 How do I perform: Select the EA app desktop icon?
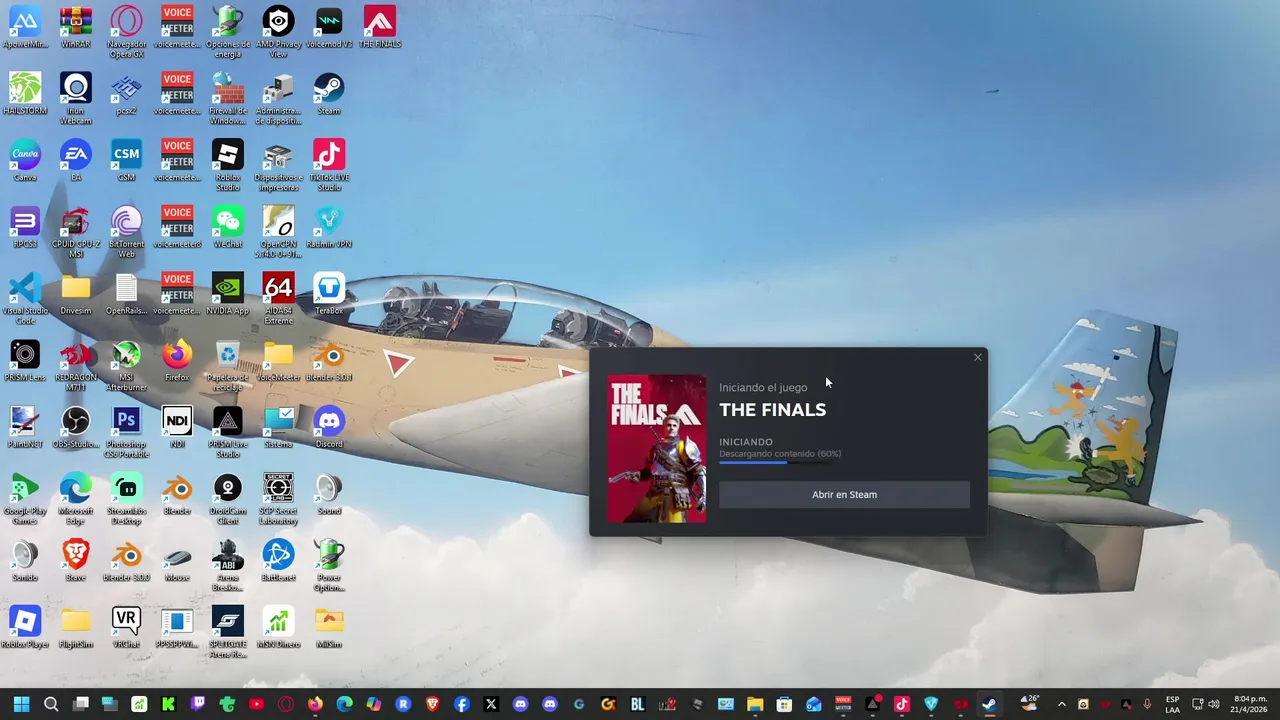76,161
